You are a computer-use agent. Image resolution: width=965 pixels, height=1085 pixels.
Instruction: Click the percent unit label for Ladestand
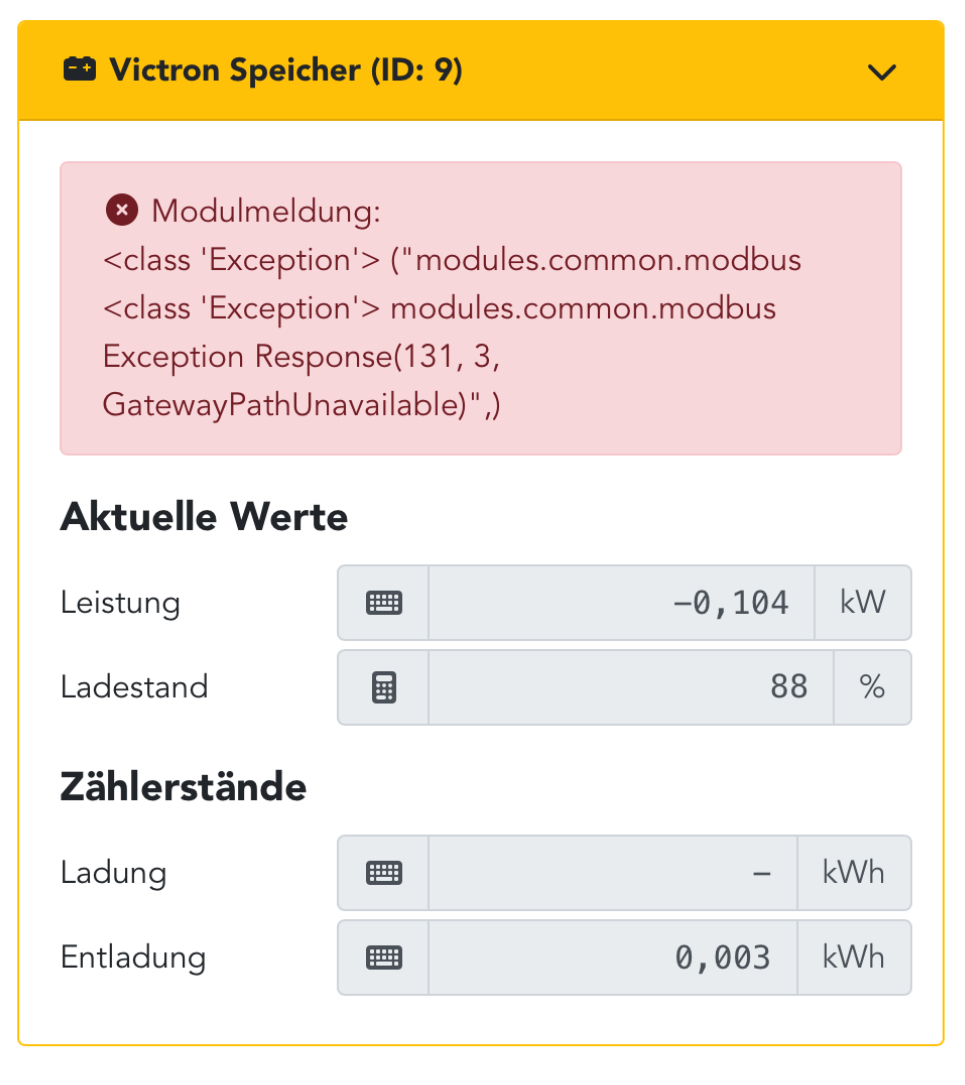pos(872,687)
